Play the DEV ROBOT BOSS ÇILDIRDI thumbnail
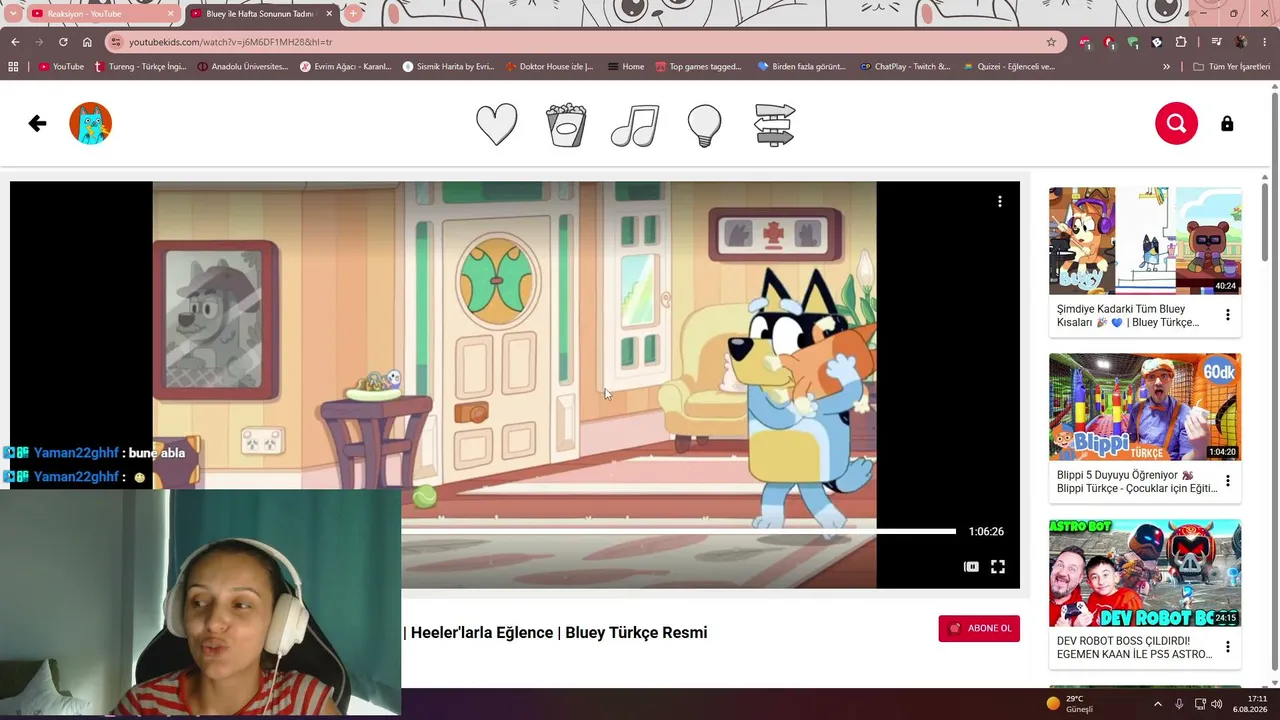 (1145, 573)
